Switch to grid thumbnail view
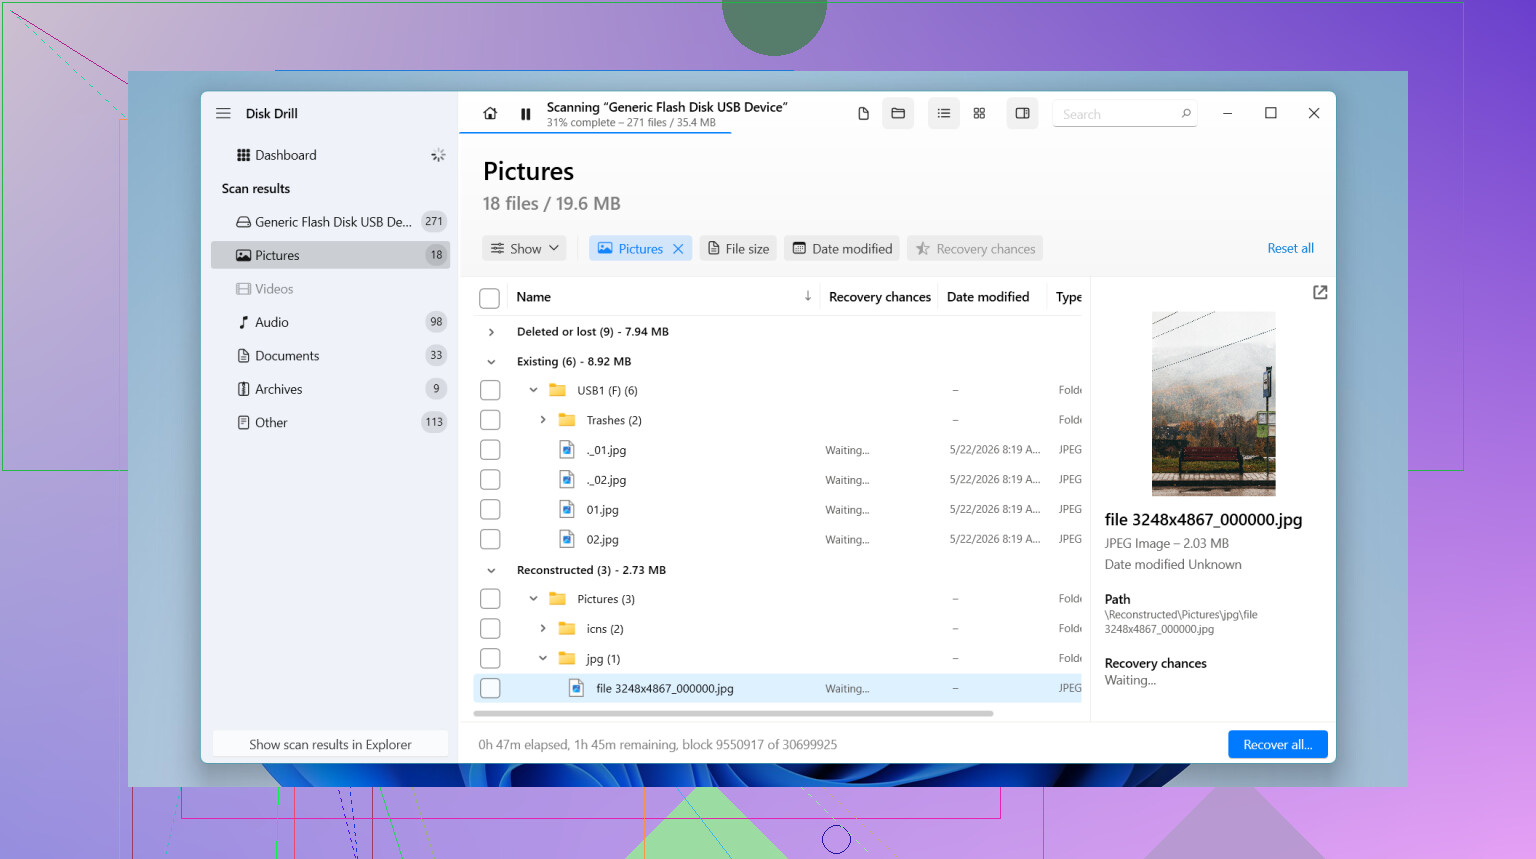Screen dimensions: 1536x859 (979, 113)
